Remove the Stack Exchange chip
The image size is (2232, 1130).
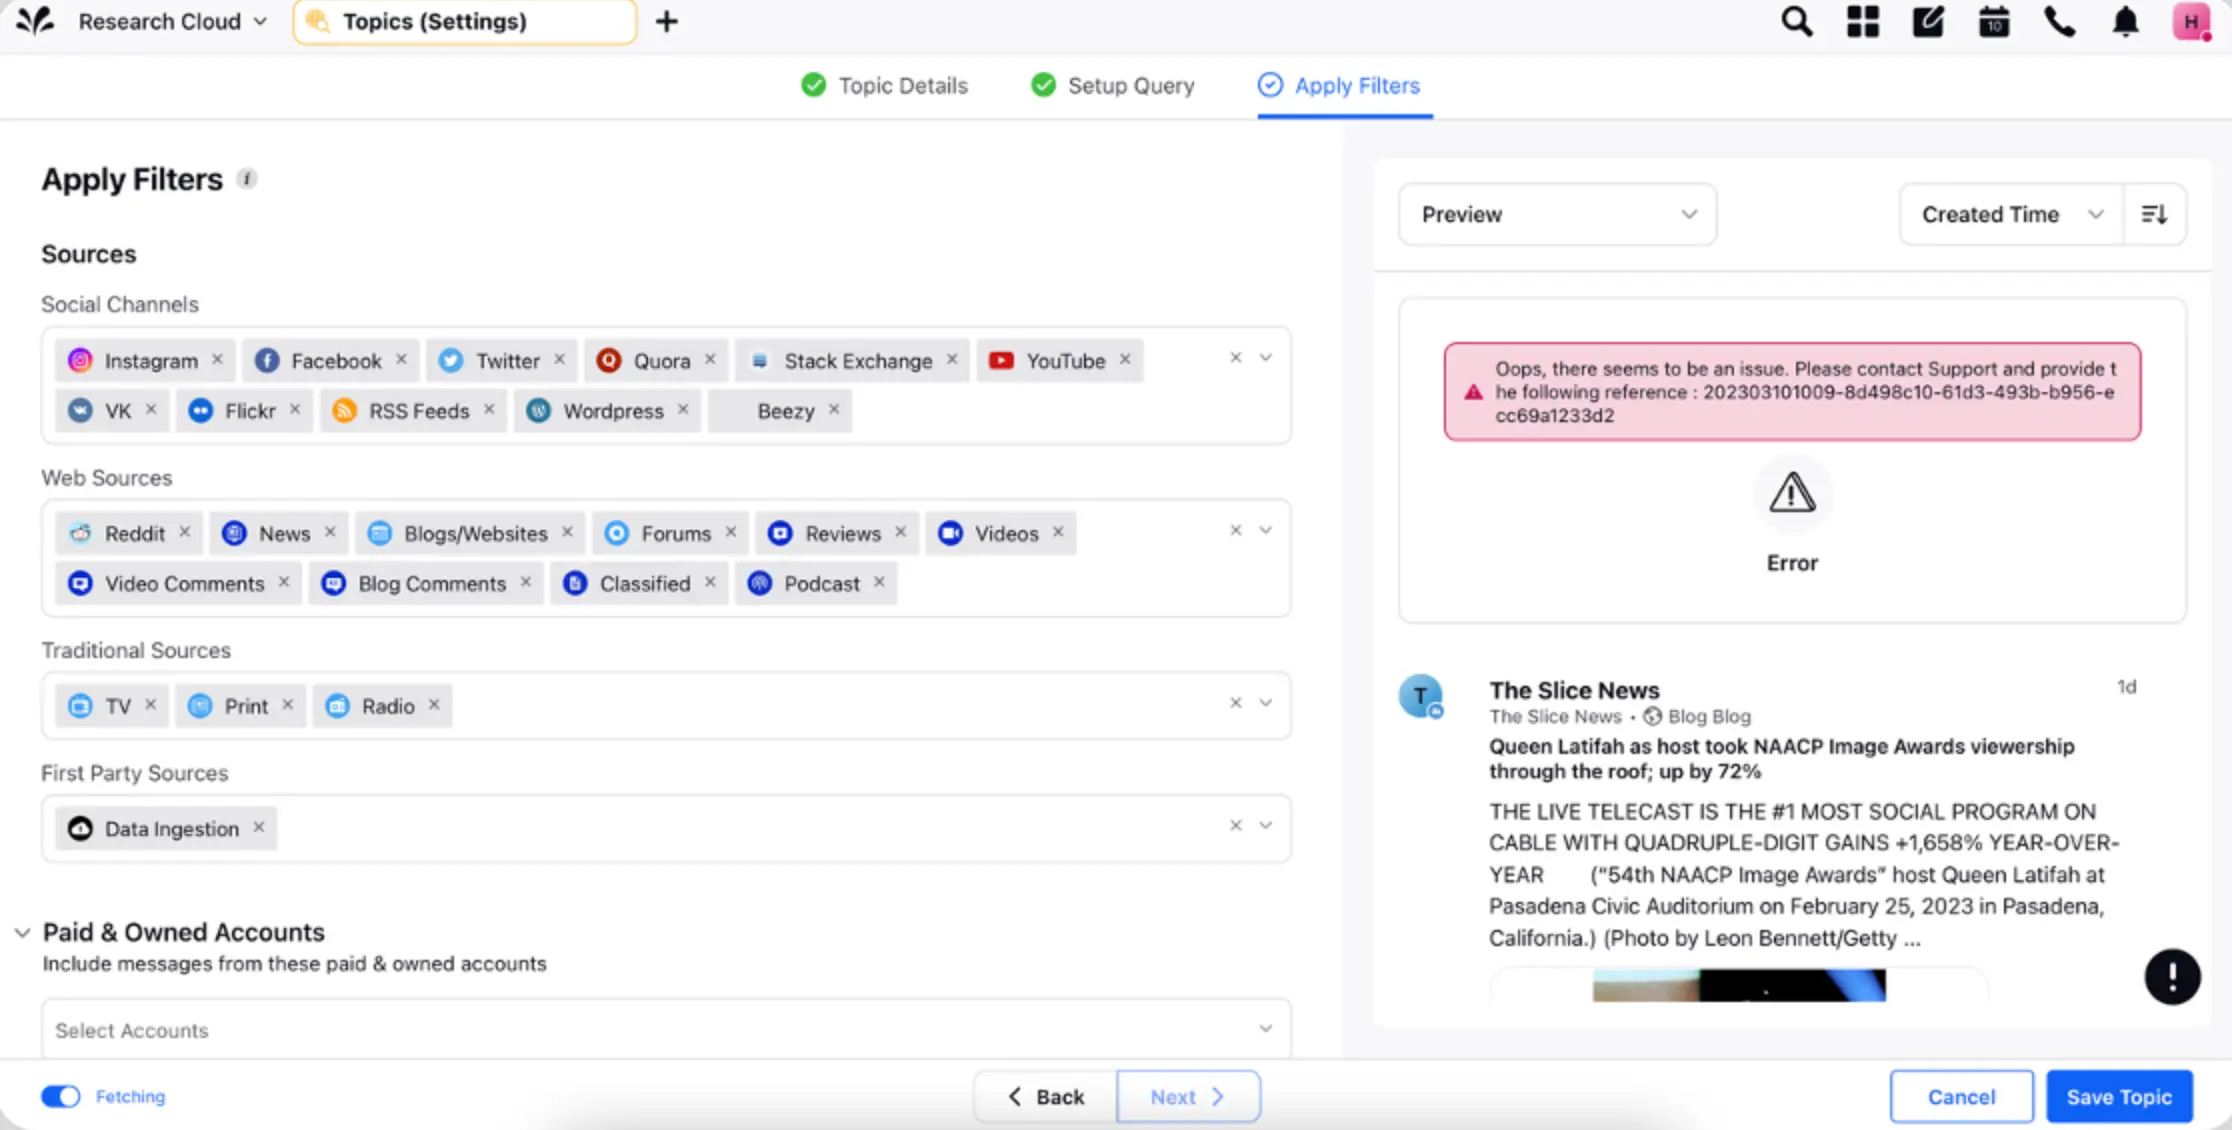952,359
